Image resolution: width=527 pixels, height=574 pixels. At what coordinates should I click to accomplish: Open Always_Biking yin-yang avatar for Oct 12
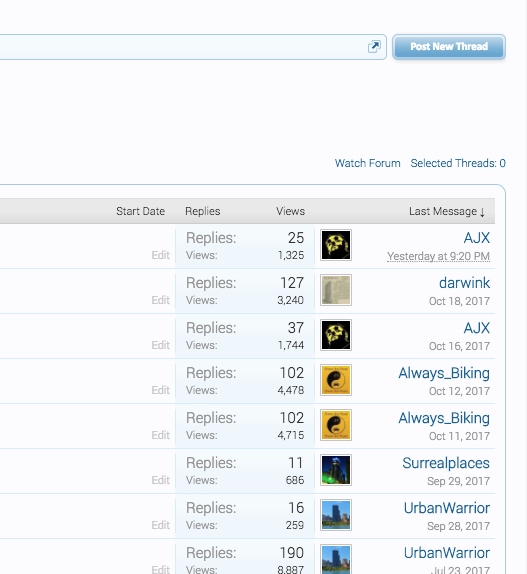[x=336, y=380]
